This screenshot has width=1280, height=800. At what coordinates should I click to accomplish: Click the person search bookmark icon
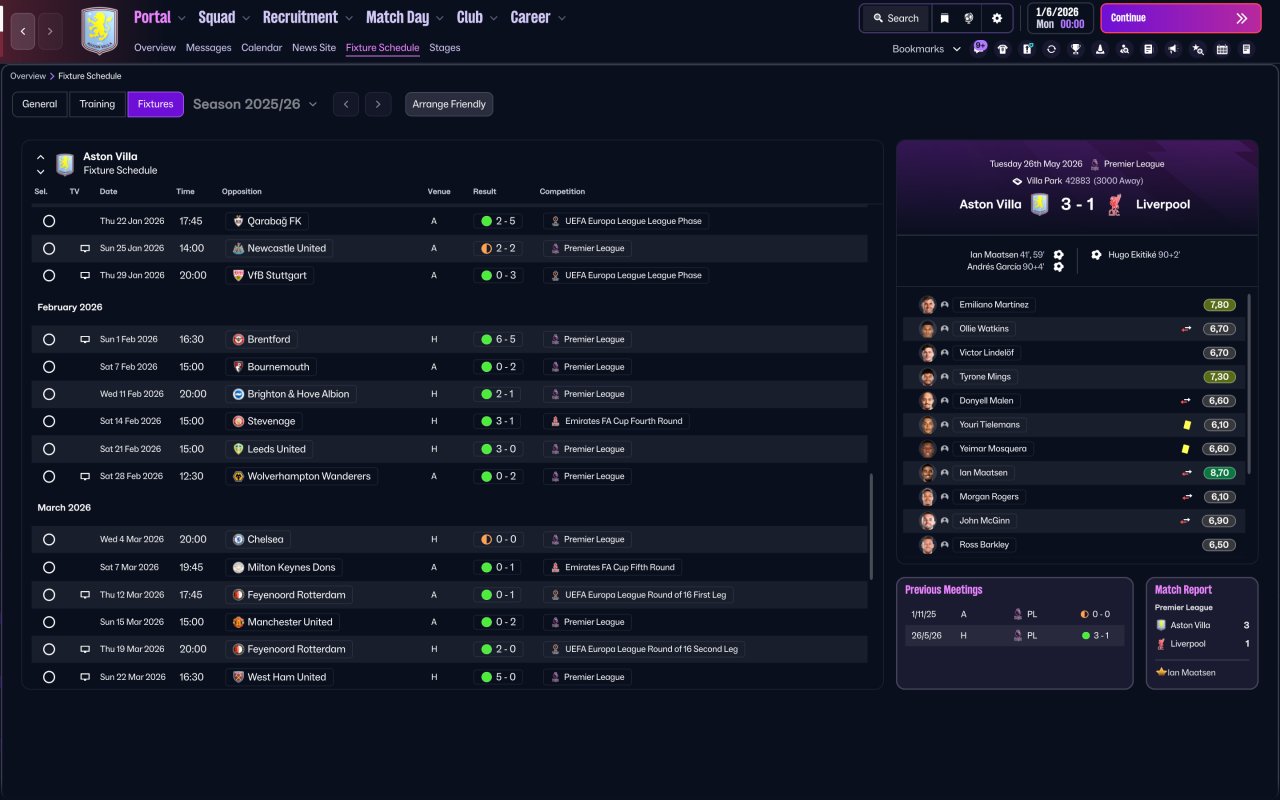[1124, 49]
